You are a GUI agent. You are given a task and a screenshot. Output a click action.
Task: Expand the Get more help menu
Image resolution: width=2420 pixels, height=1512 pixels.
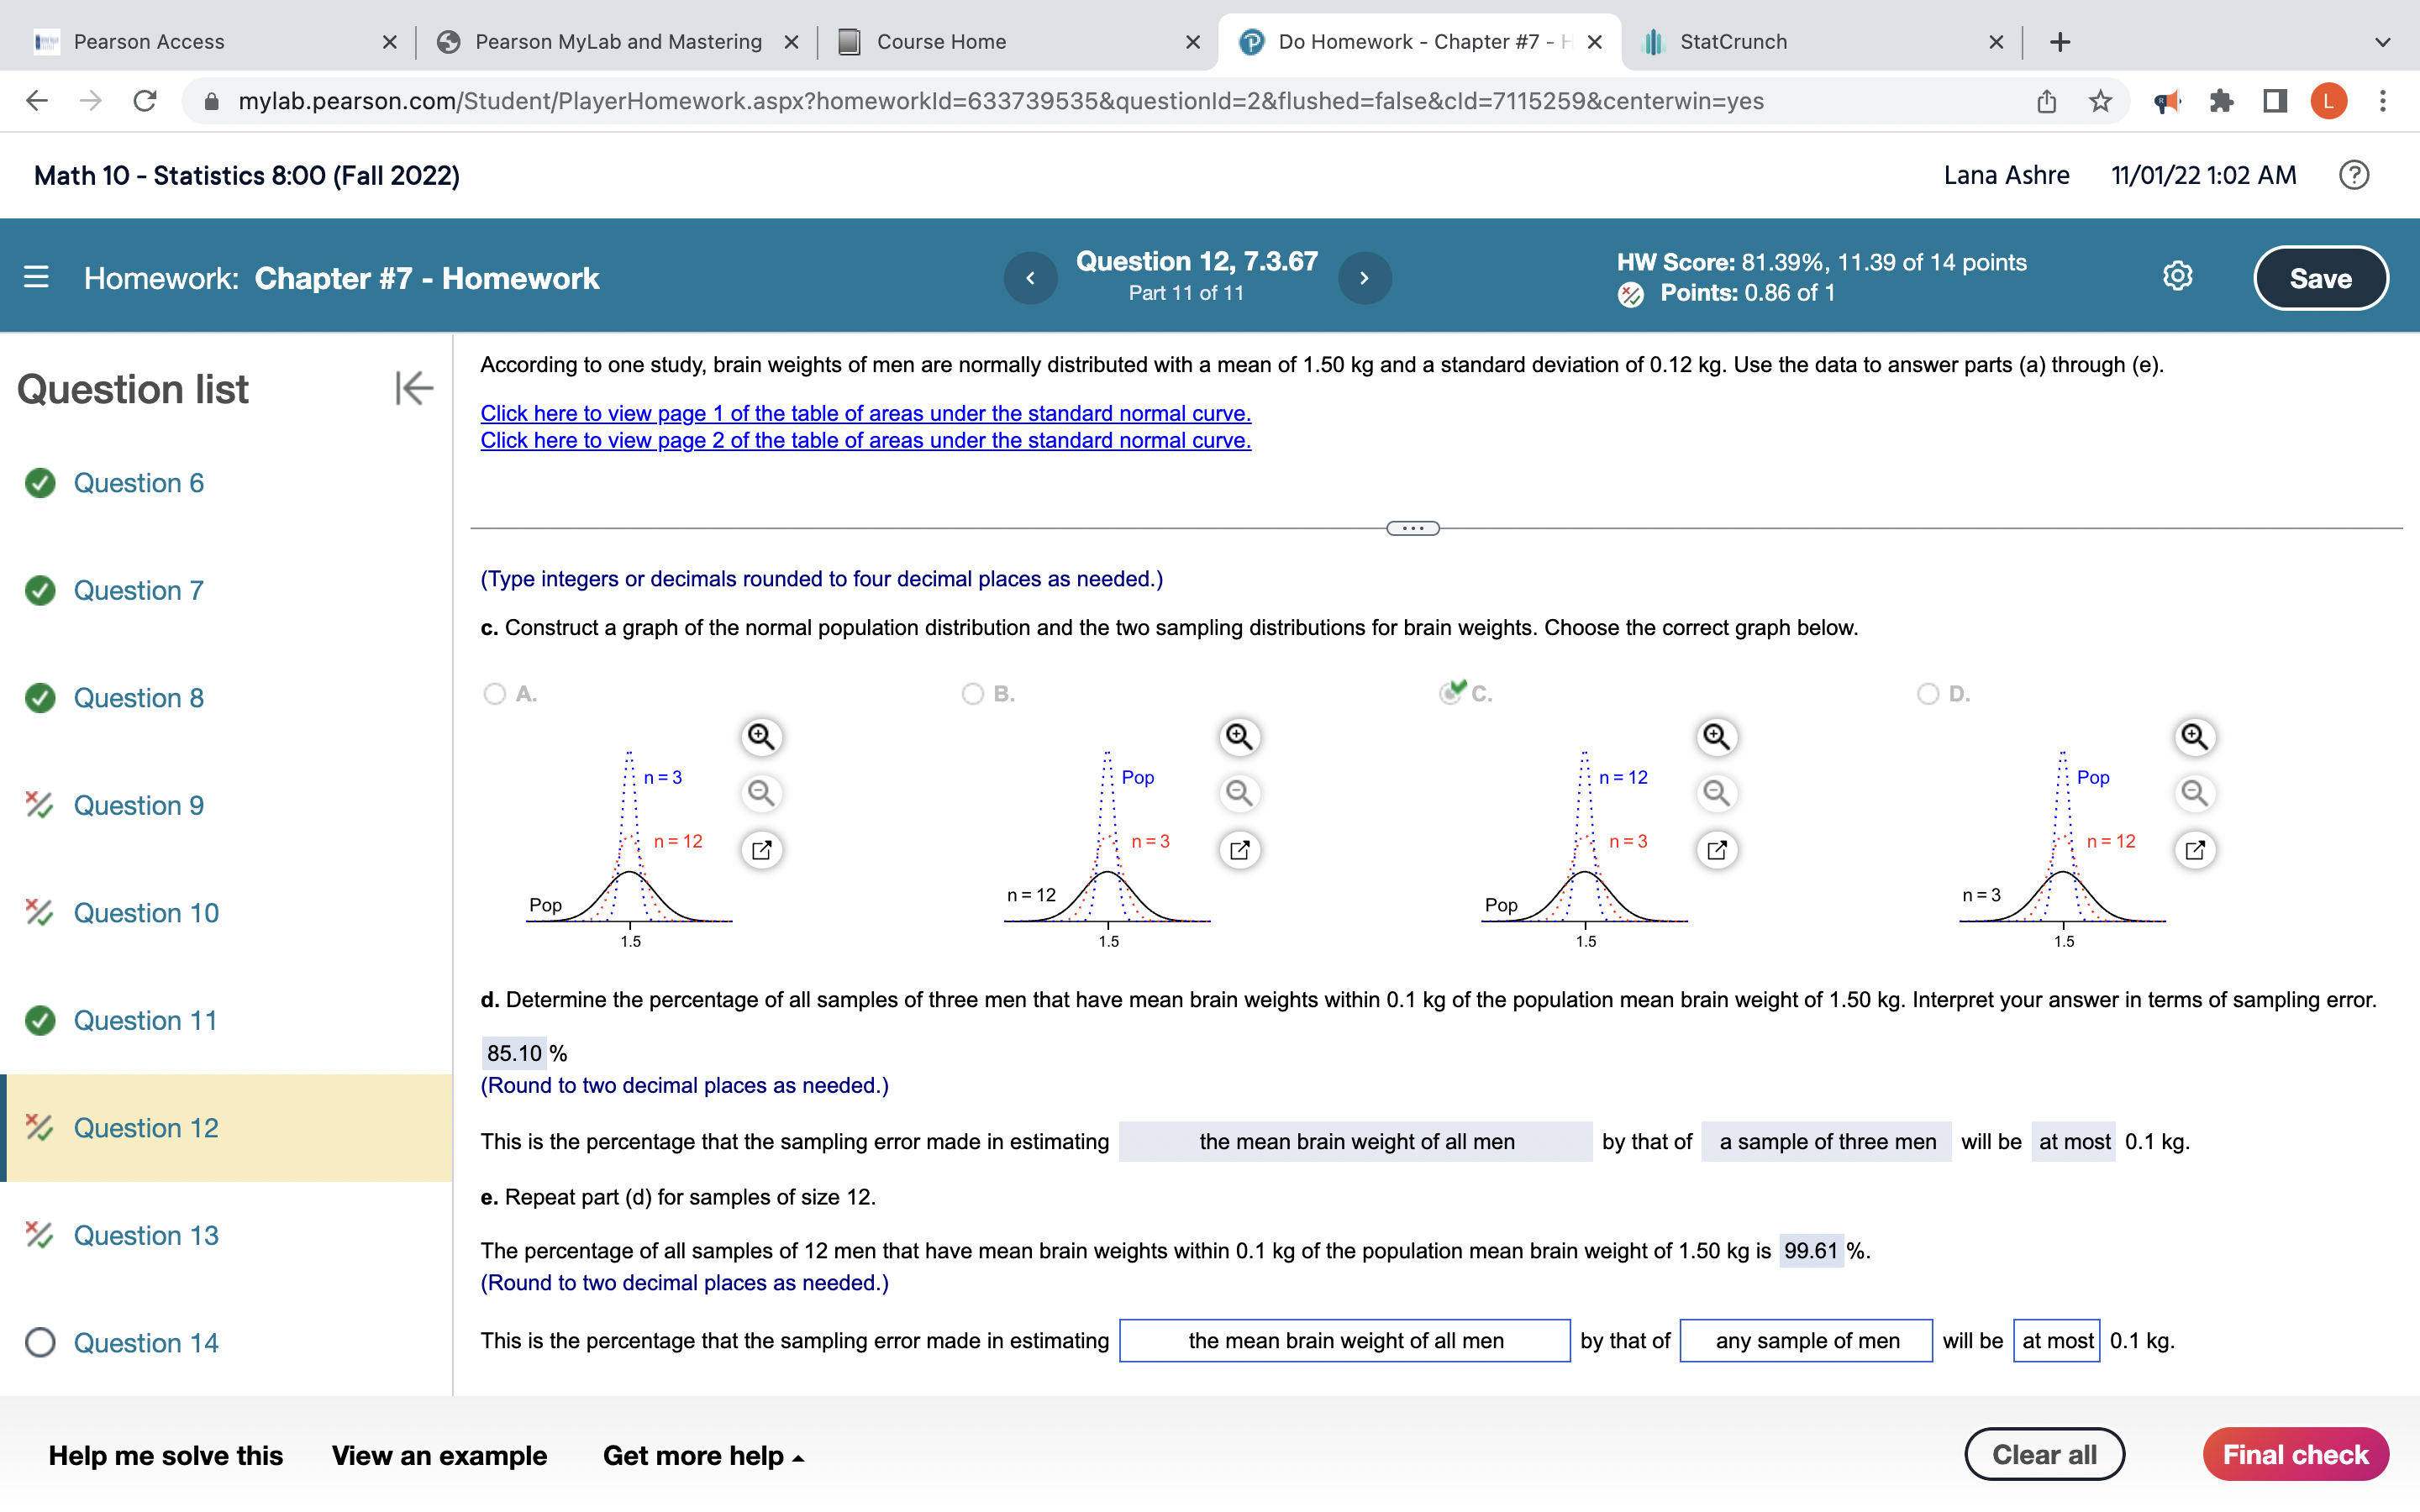tap(702, 1455)
